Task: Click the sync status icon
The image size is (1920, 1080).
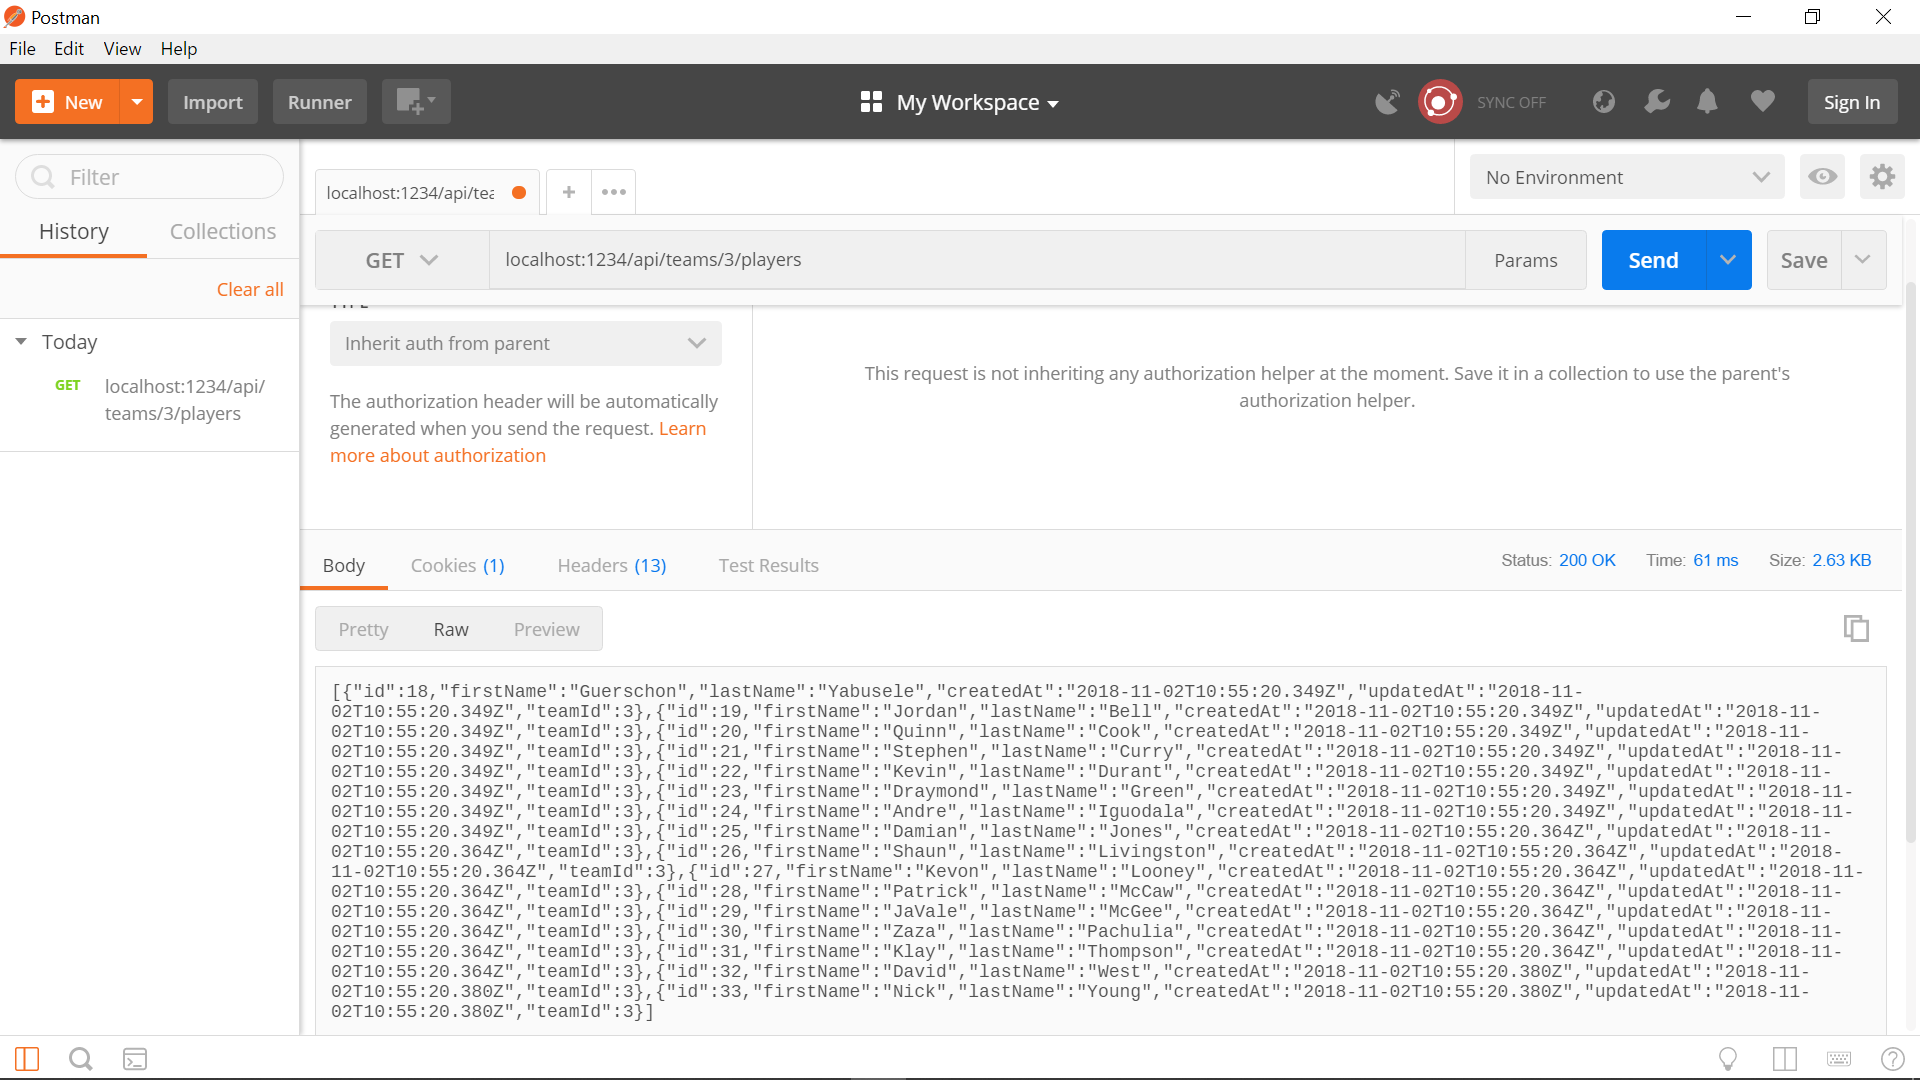Action: point(1439,102)
